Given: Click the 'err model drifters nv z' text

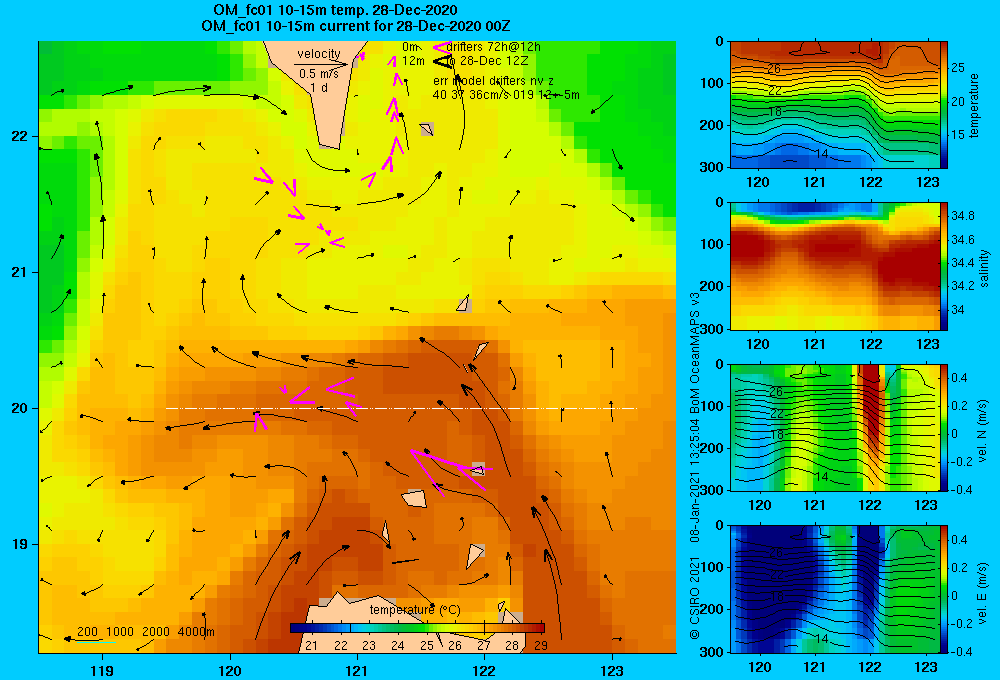Looking at the screenshot, I should click(494, 81).
